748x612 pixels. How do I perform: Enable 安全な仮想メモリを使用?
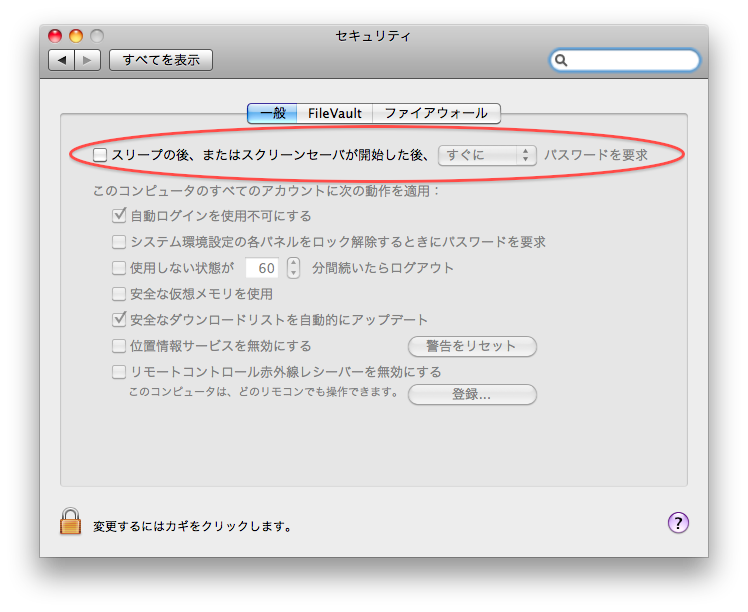click(x=119, y=294)
